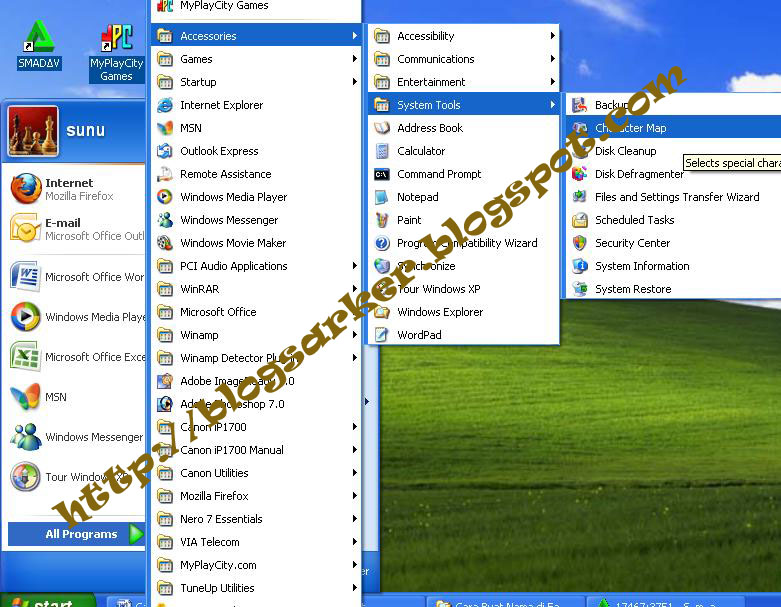This screenshot has height=607, width=781.
Task: Open Windows Explorer from Accessories
Action: click(x=464, y=312)
